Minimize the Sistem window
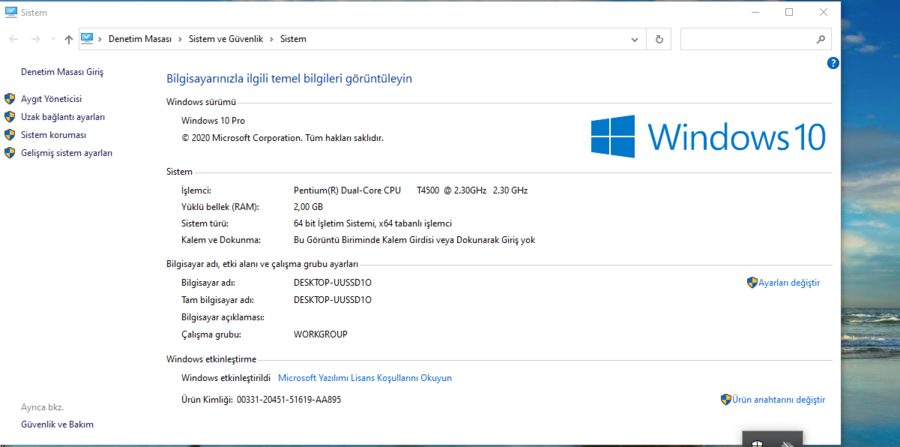900x447 pixels. click(755, 11)
